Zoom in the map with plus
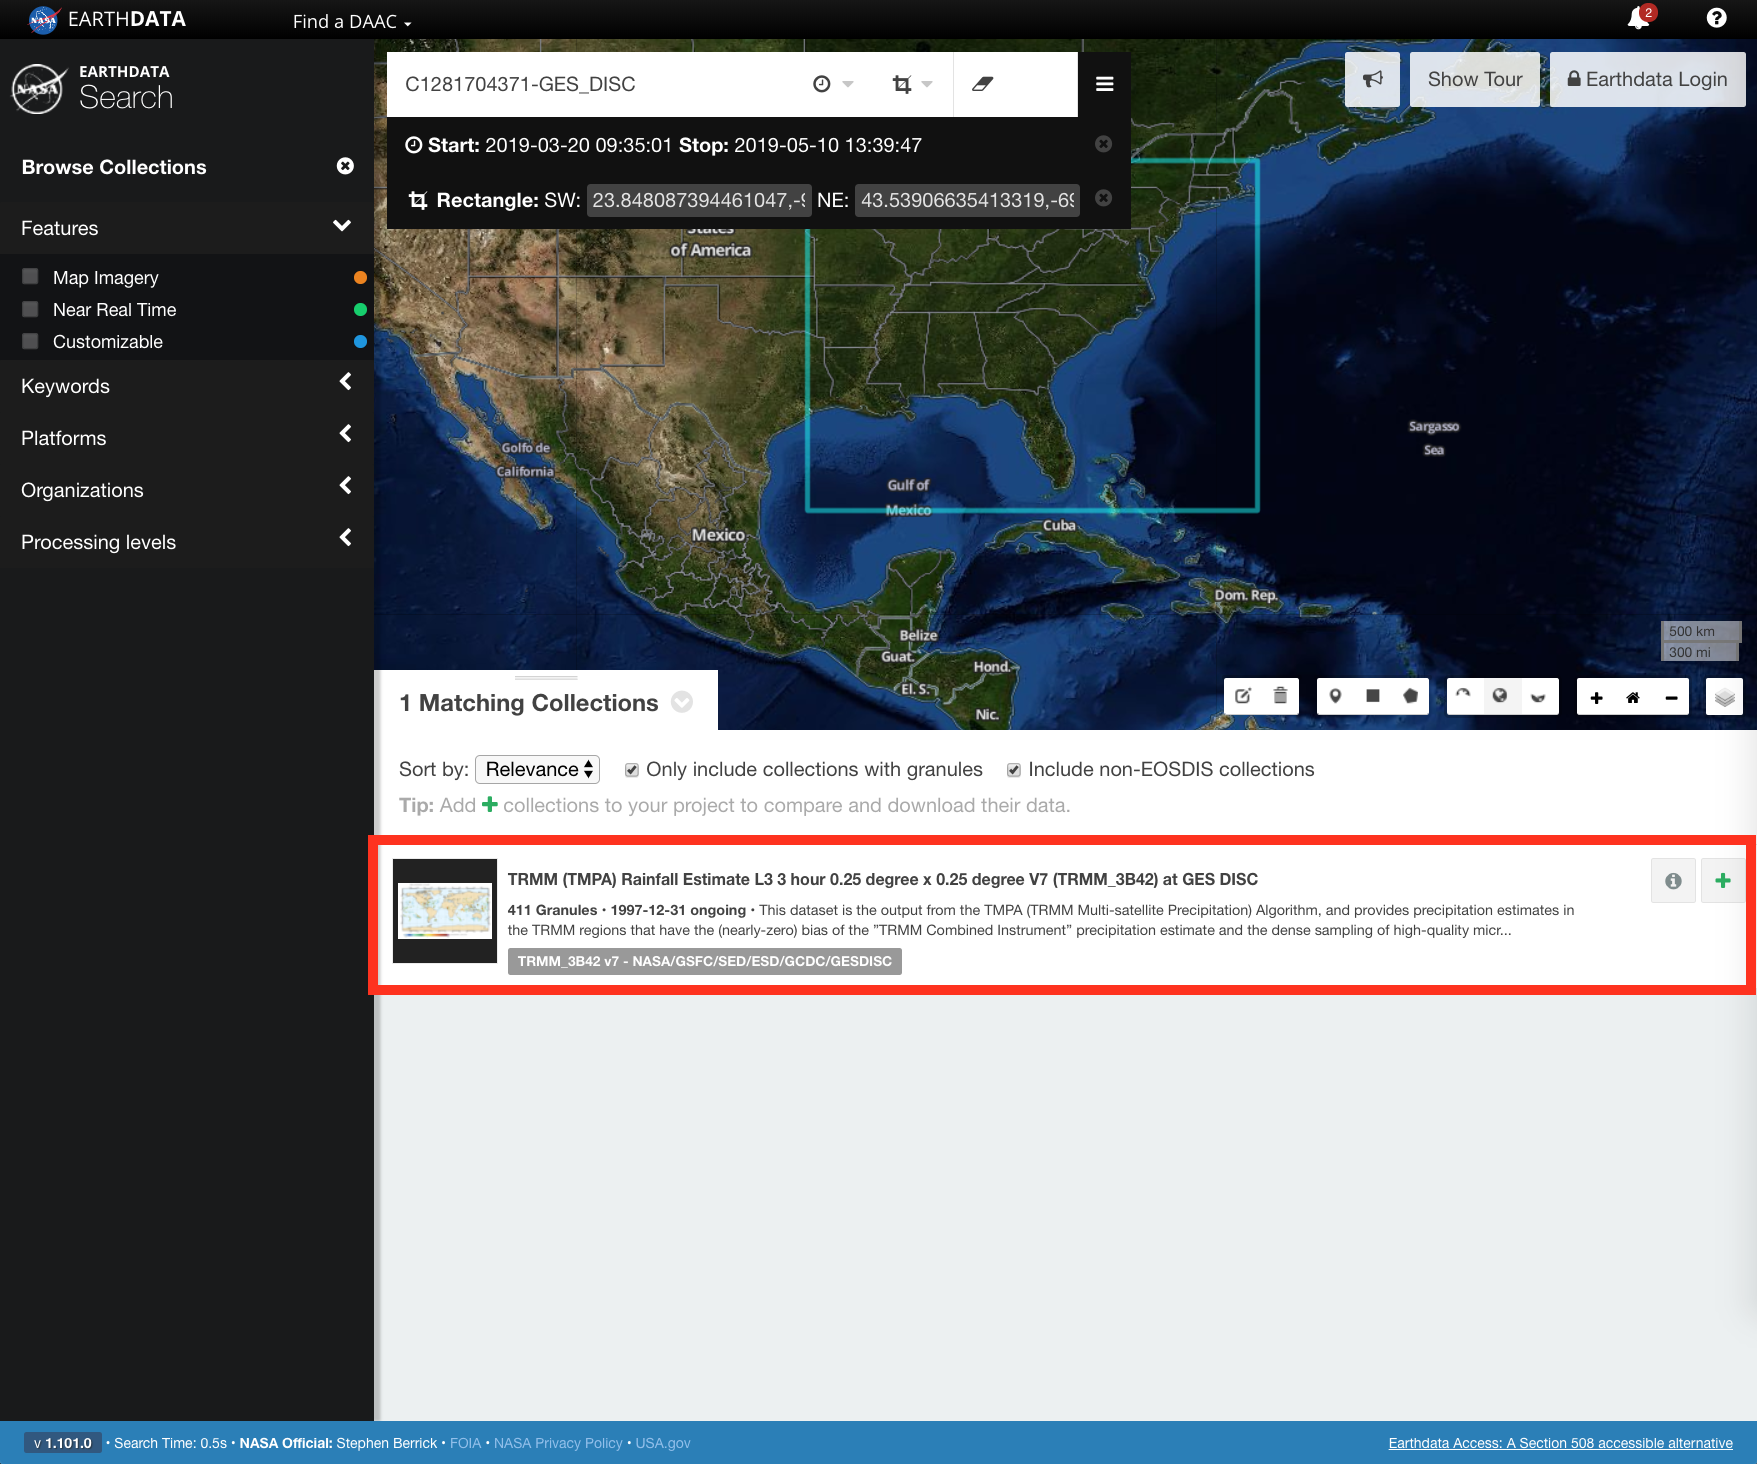Screen dimensions: 1757x1464 tap(1596, 697)
